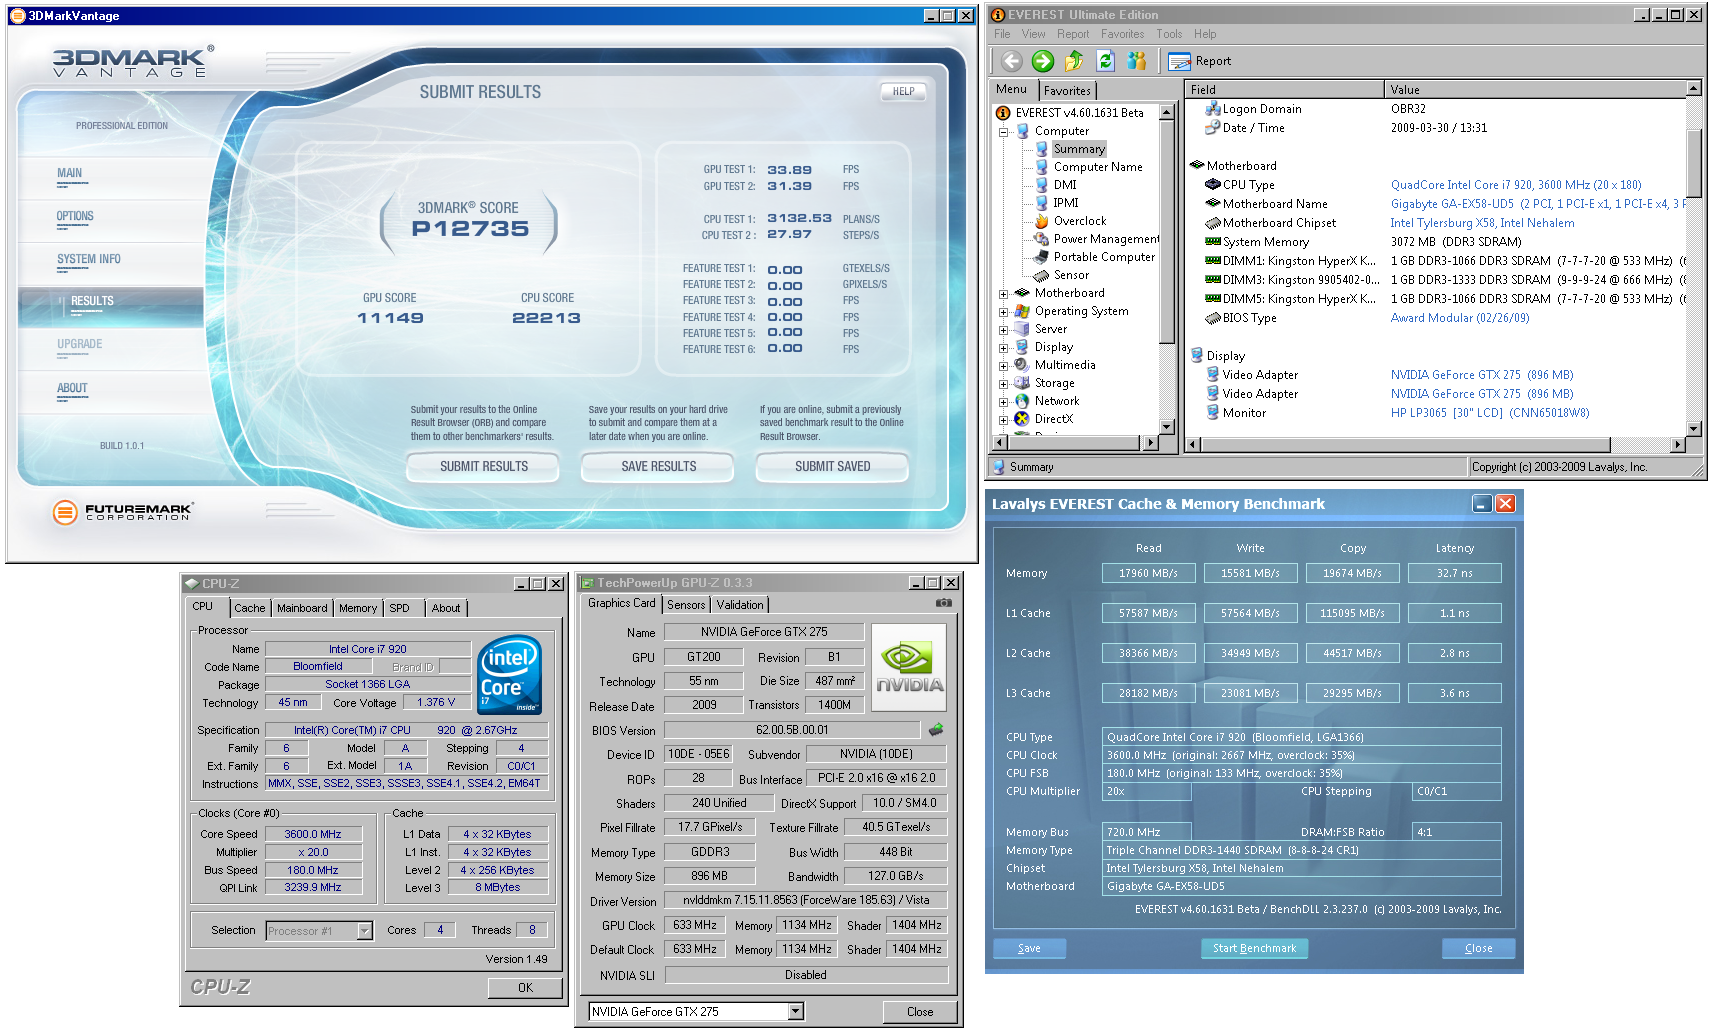Image resolution: width=1711 pixels, height=1035 pixels.
Task: Expand the Server tree node
Action: coord(1003,329)
